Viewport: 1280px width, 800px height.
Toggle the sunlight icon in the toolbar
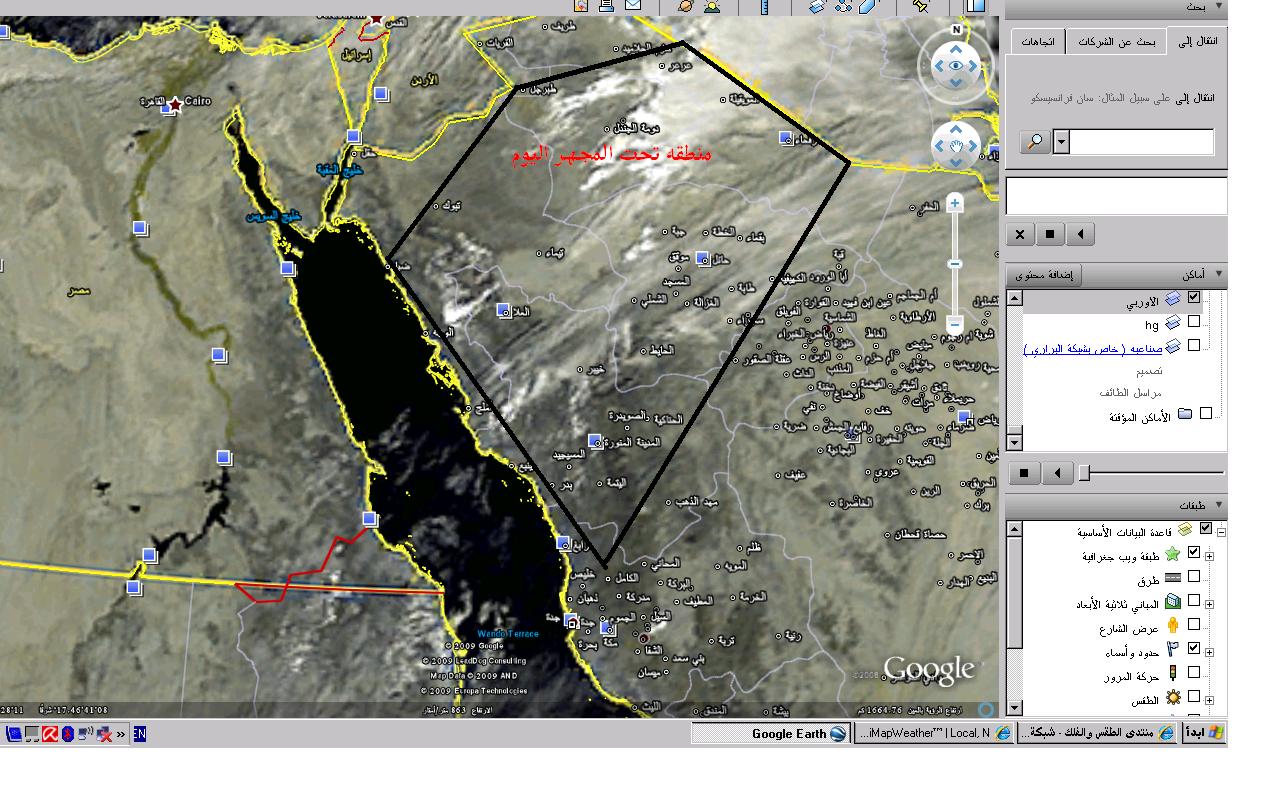point(712,5)
